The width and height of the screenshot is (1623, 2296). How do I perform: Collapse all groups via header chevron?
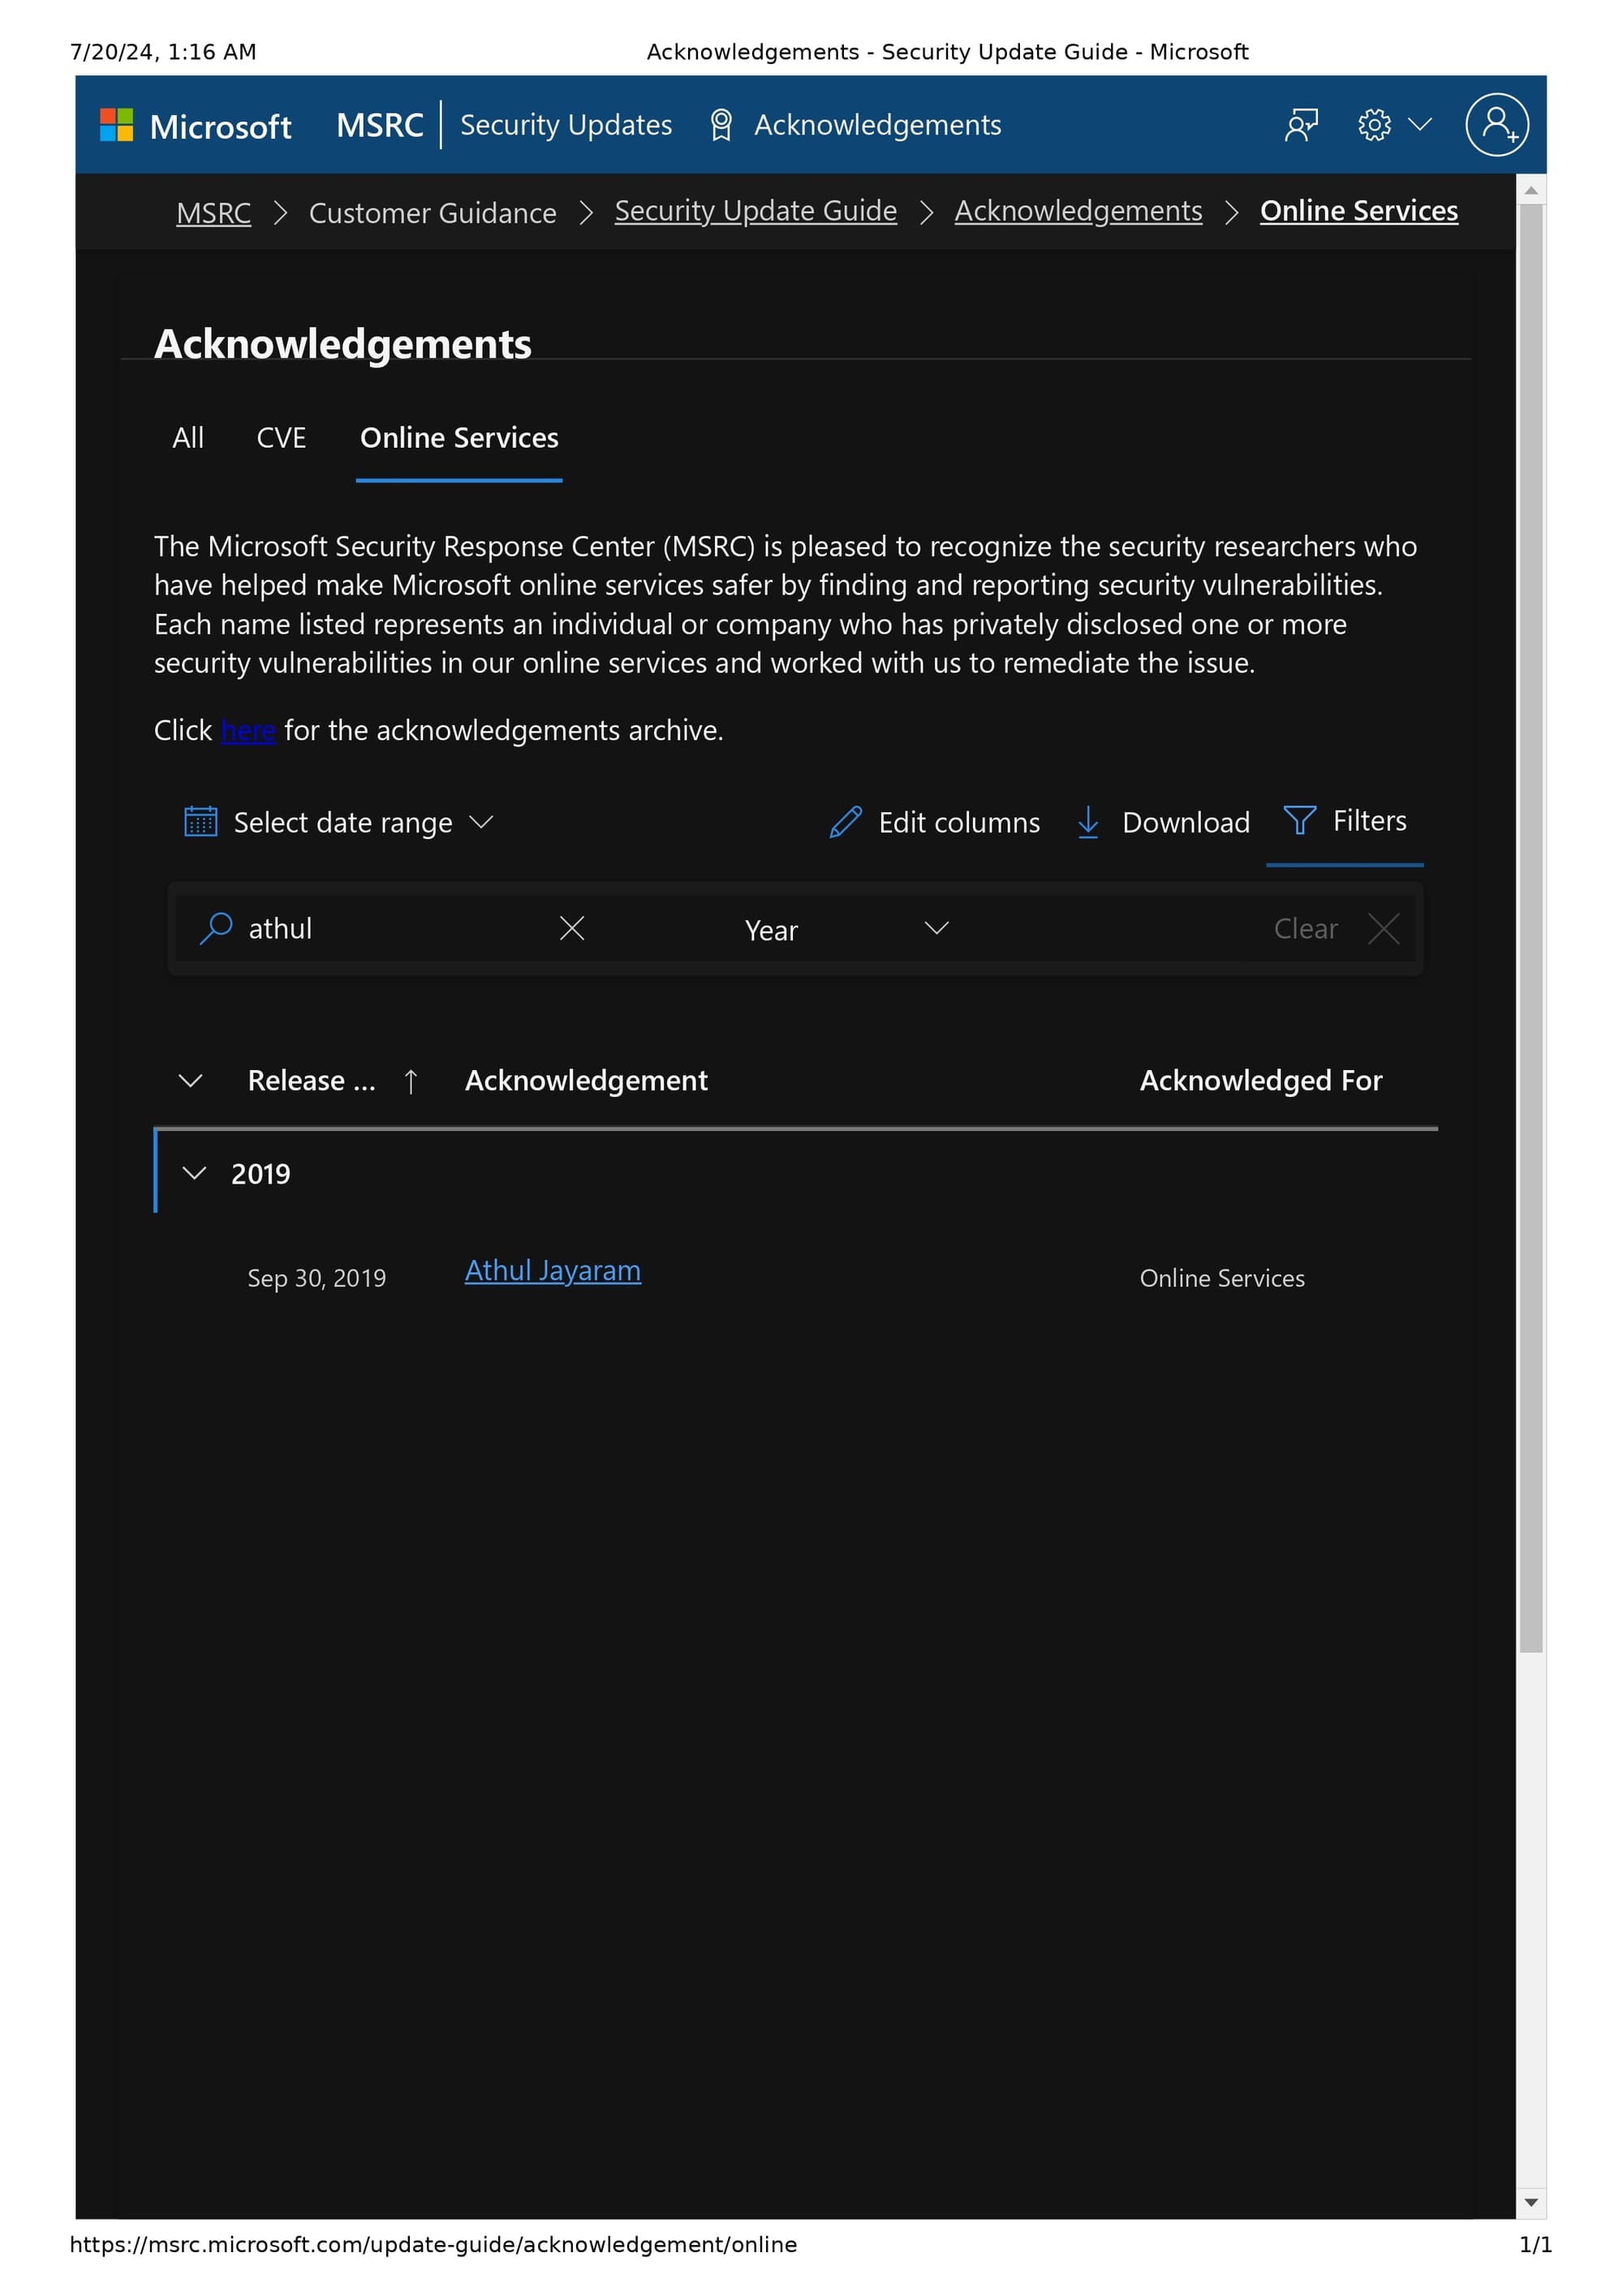tap(190, 1080)
